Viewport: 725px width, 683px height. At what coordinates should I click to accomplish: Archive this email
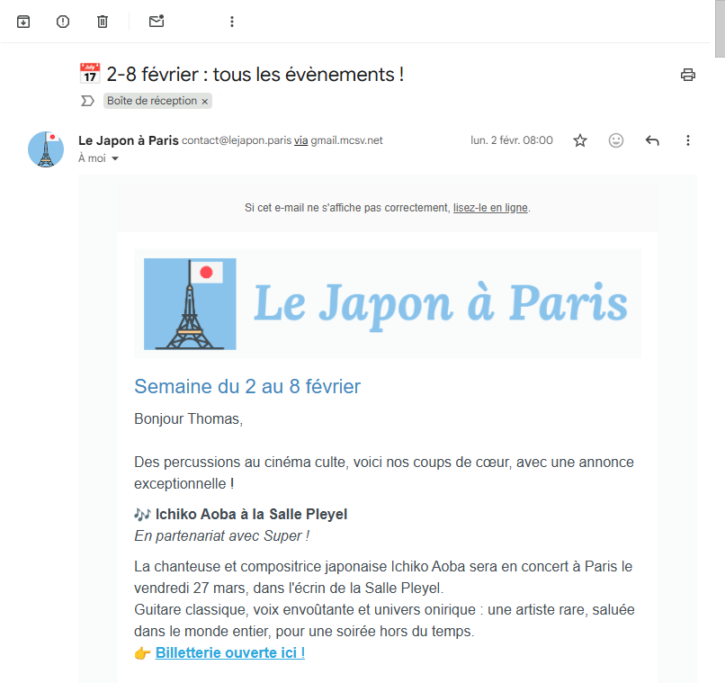23,21
